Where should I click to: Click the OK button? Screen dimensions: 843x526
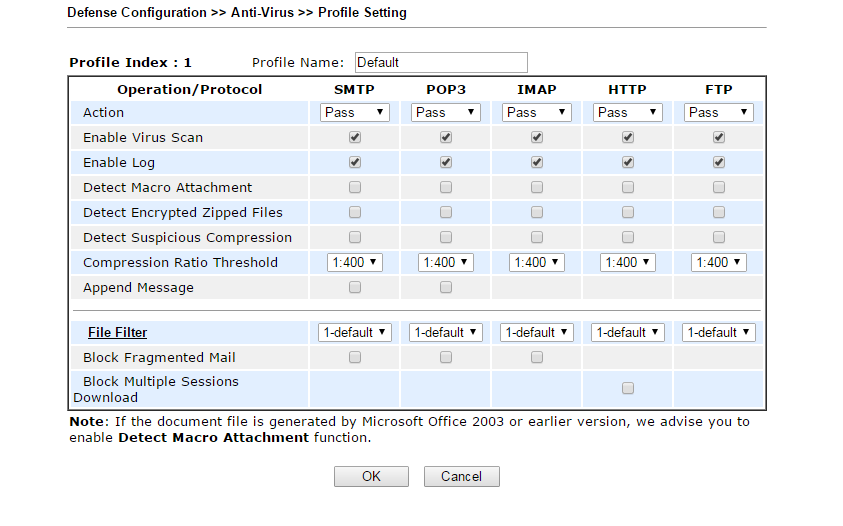pos(371,476)
